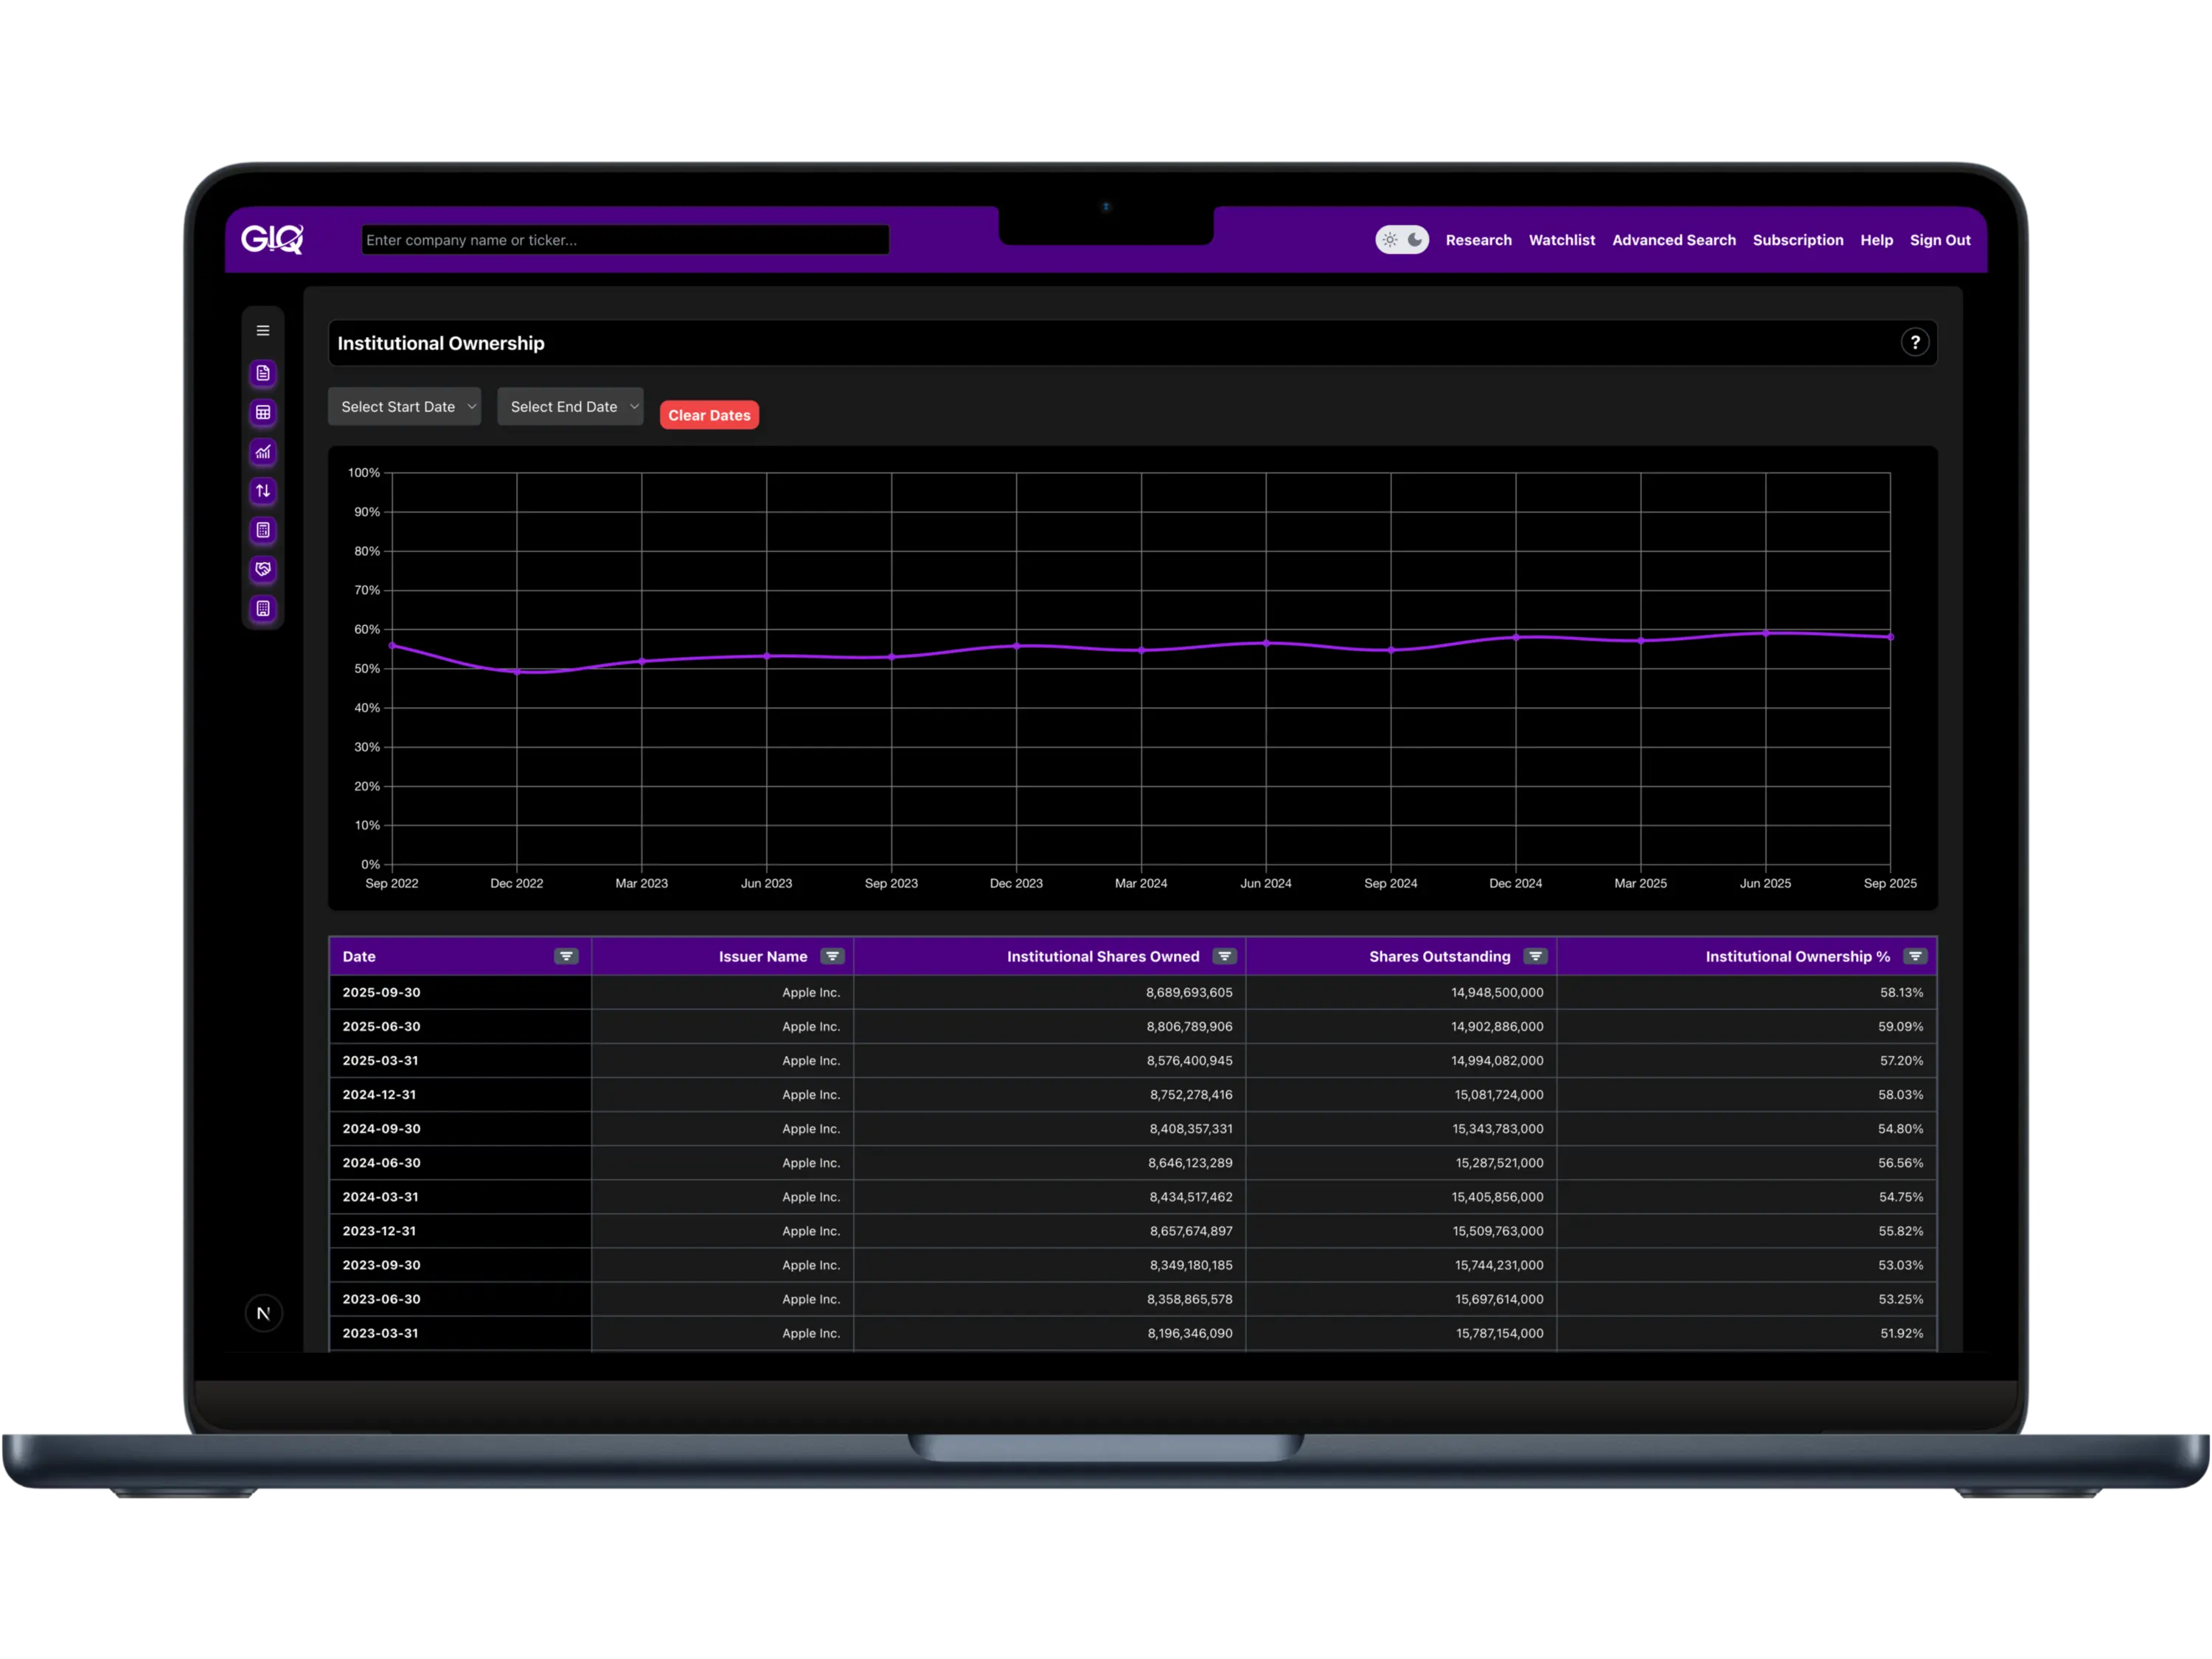Open the sidebar hamburger menu
Screen dimensions: 2212x1659
[263, 330]
